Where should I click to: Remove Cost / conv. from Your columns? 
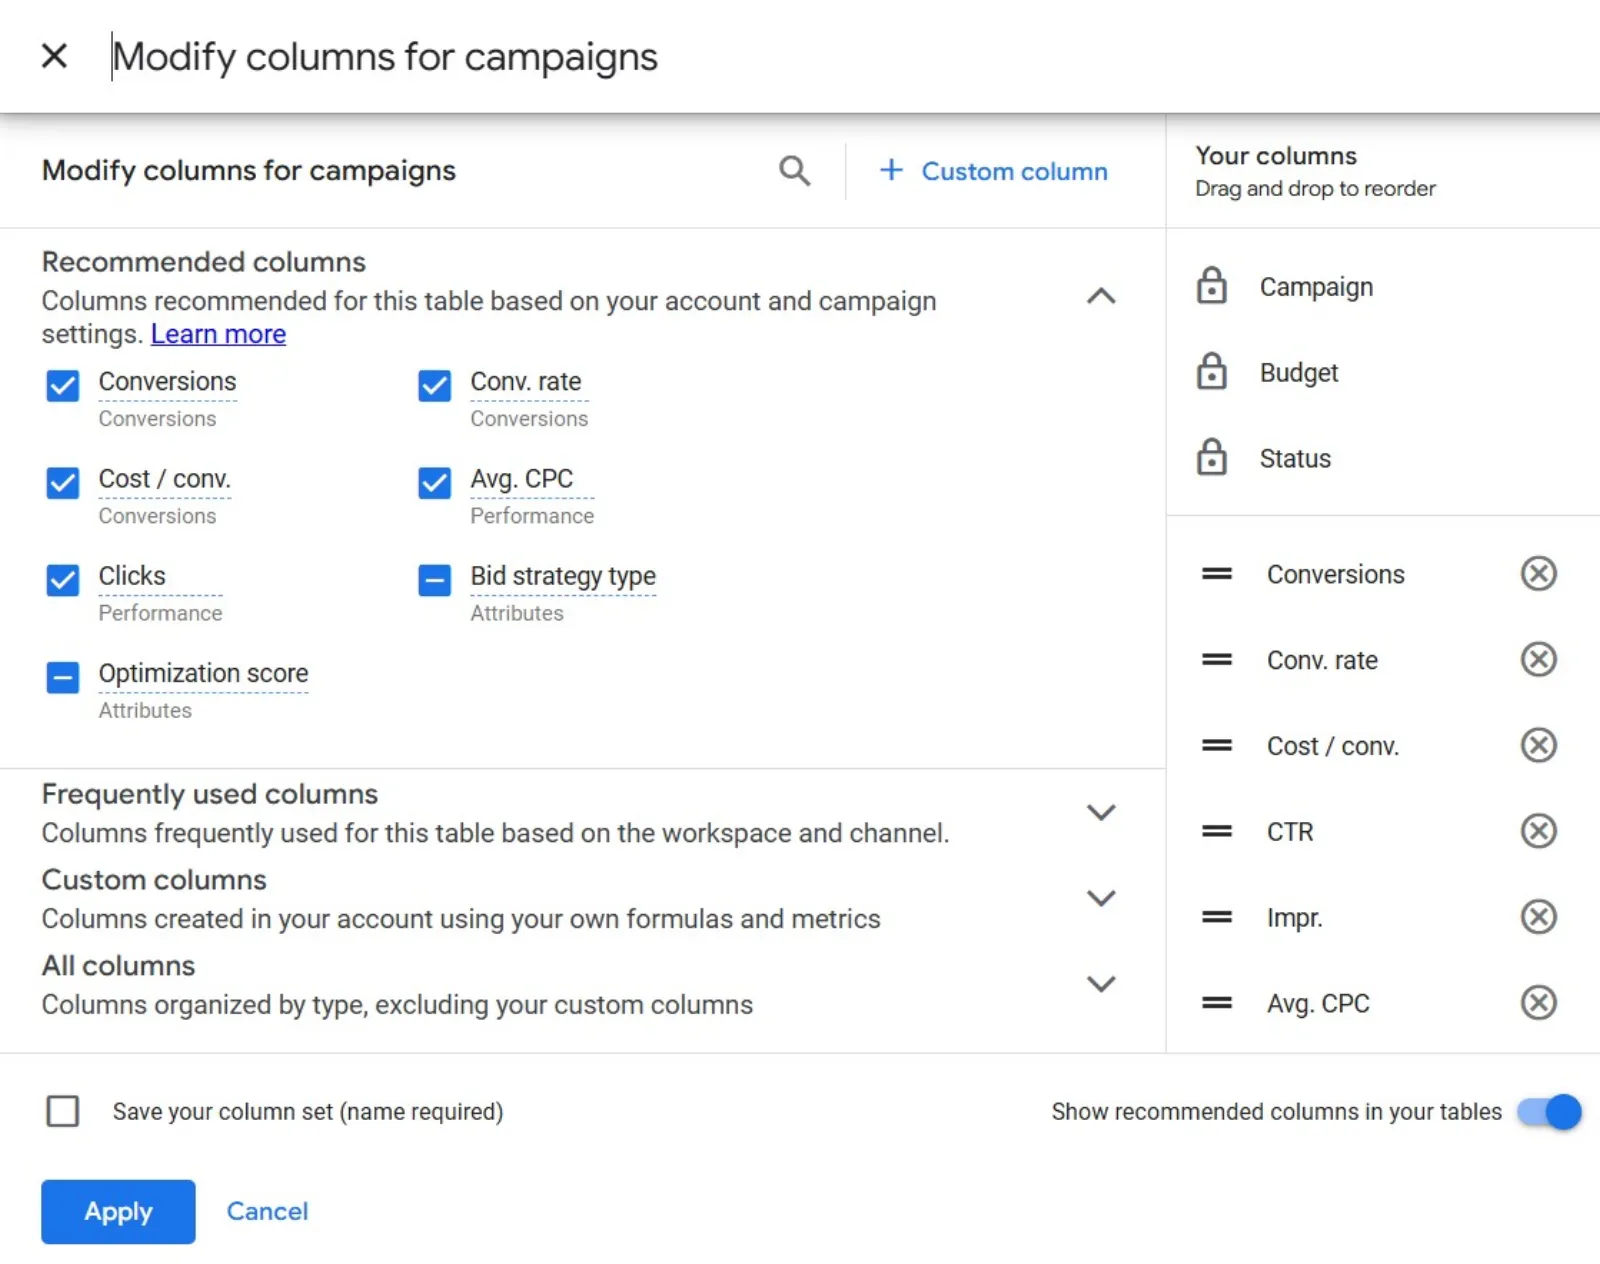[x=1538, y=746]
